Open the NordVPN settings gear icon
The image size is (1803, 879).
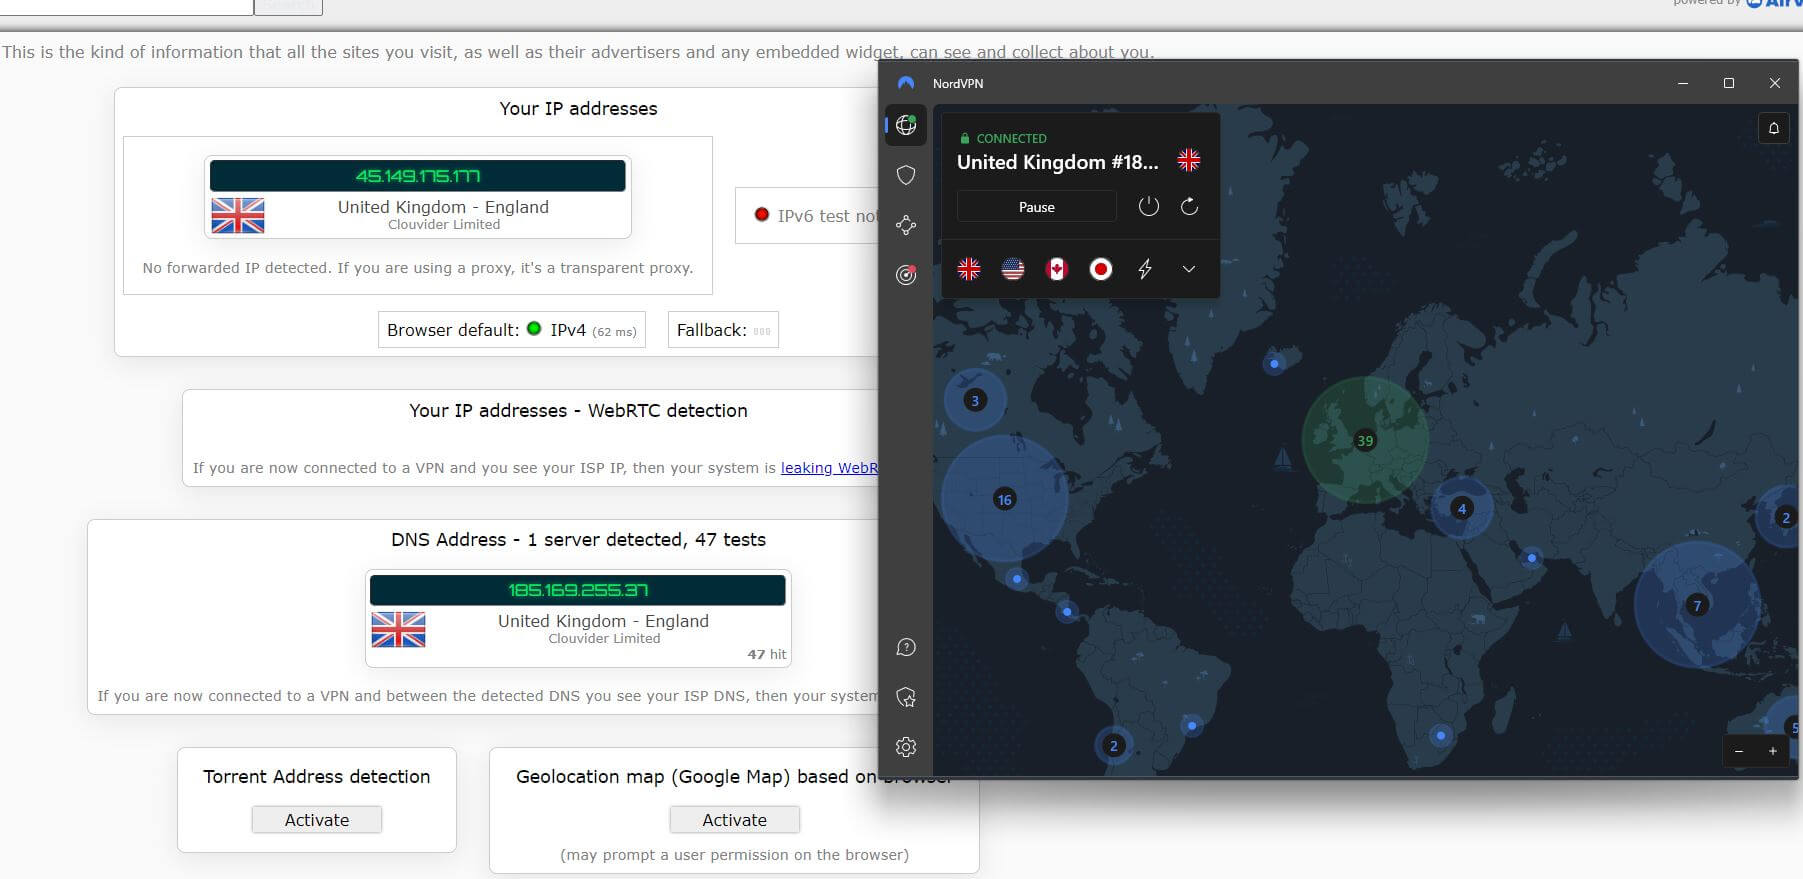coord(906,747)
